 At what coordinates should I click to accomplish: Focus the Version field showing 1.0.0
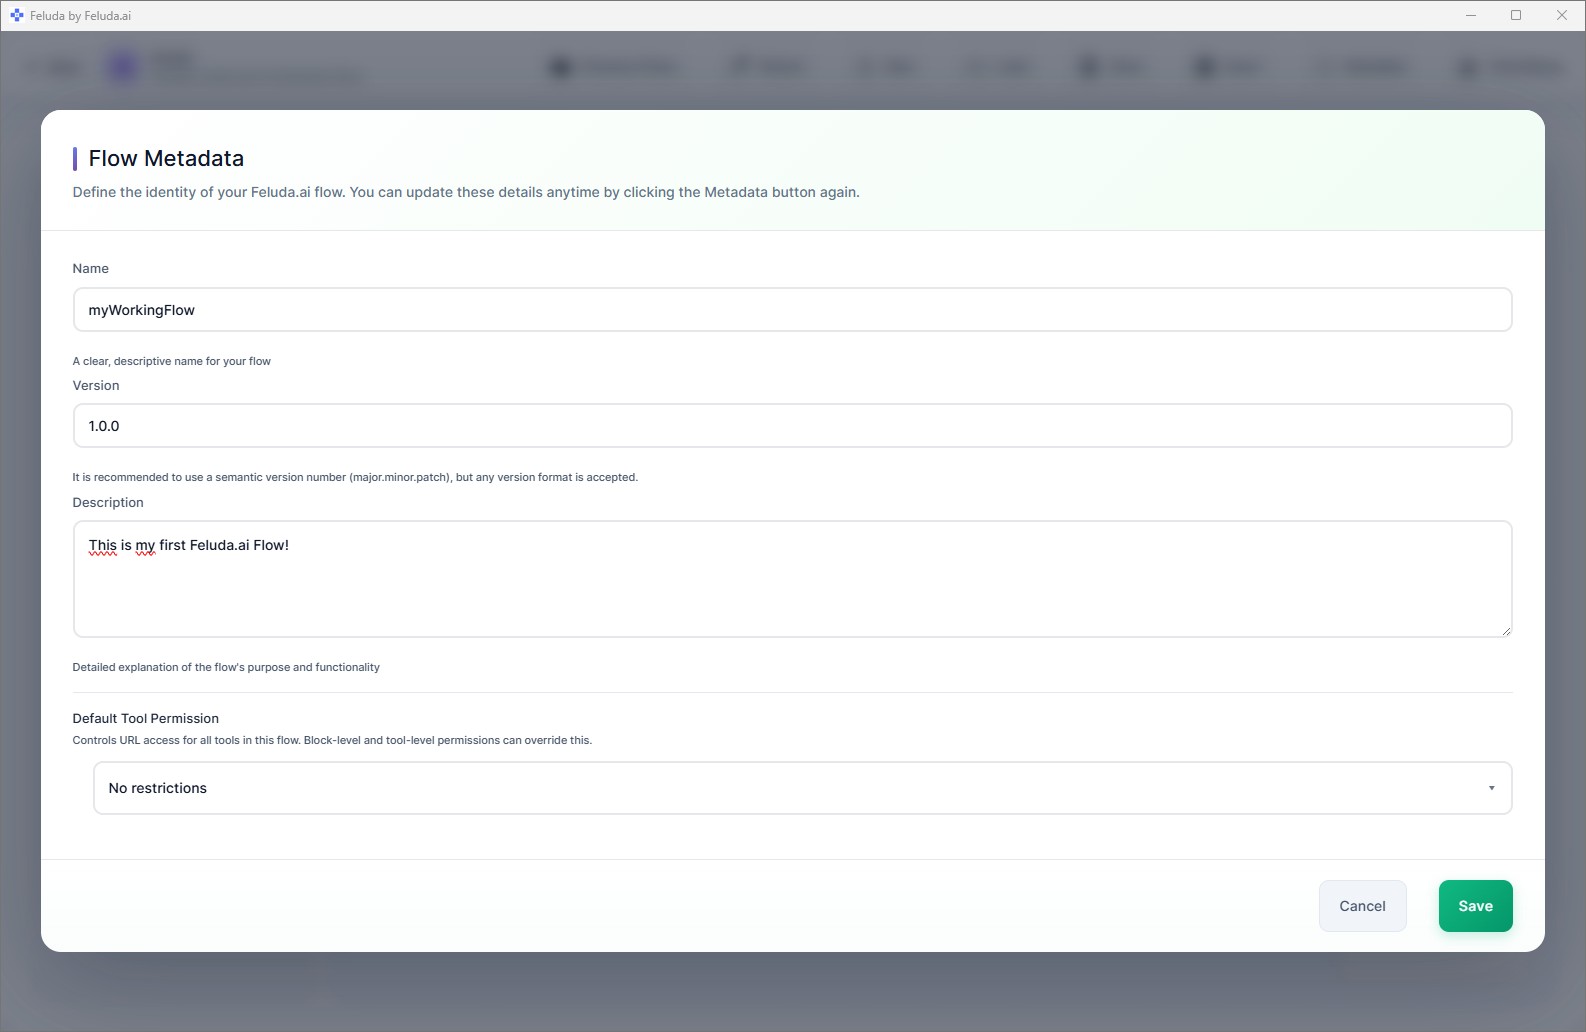[792, 426]
